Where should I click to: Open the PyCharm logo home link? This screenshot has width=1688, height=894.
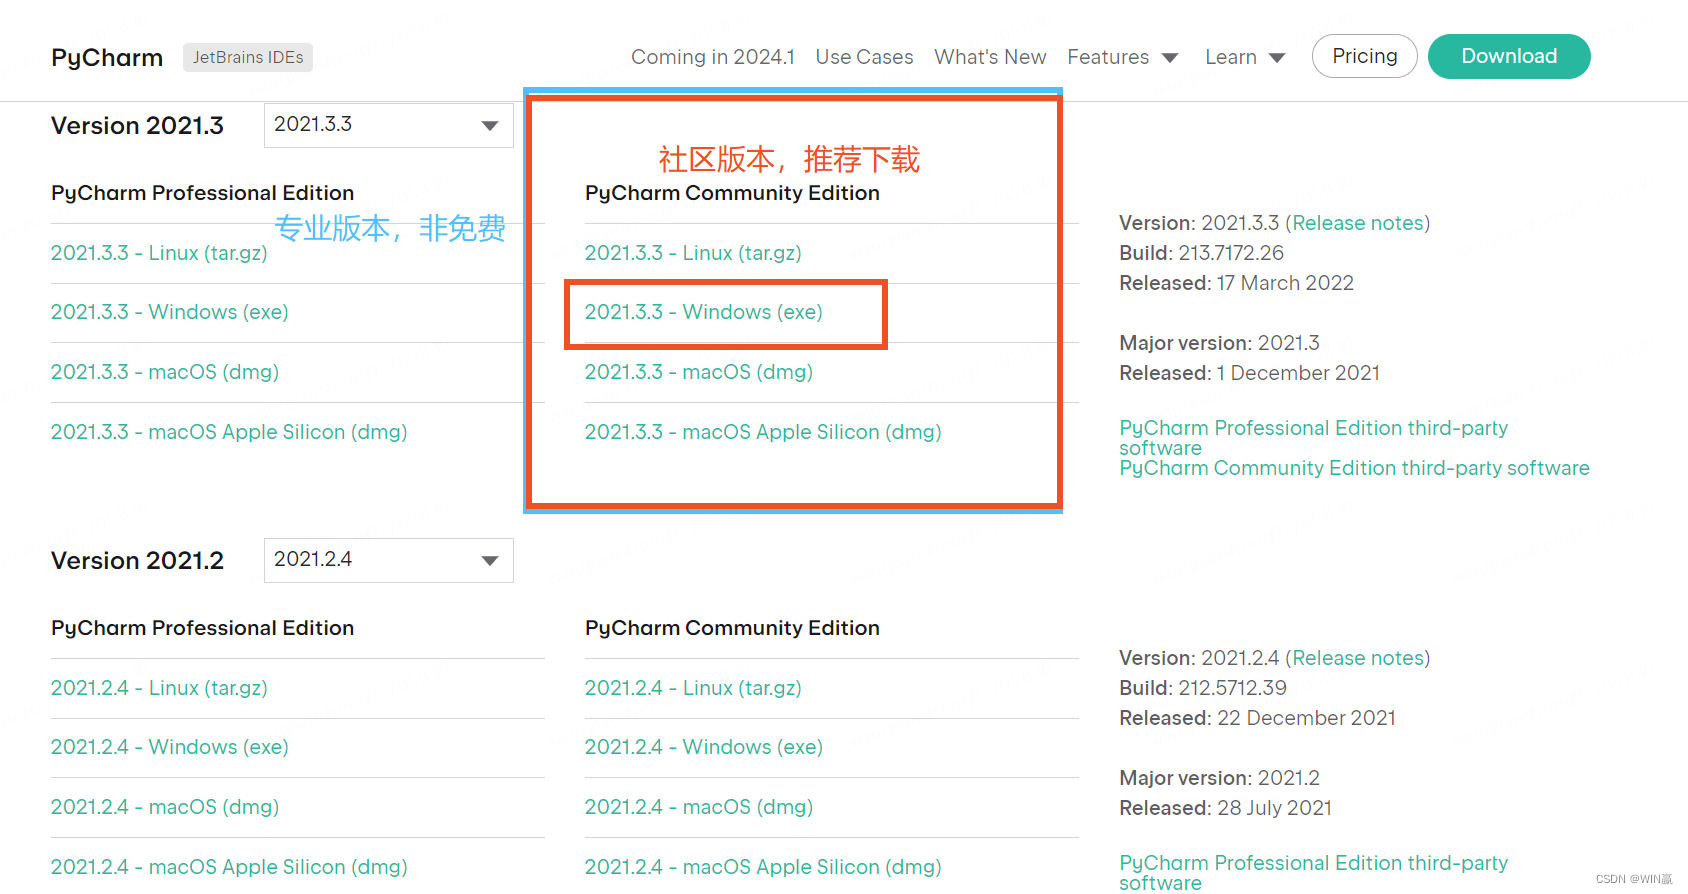[x=107, y=57]
